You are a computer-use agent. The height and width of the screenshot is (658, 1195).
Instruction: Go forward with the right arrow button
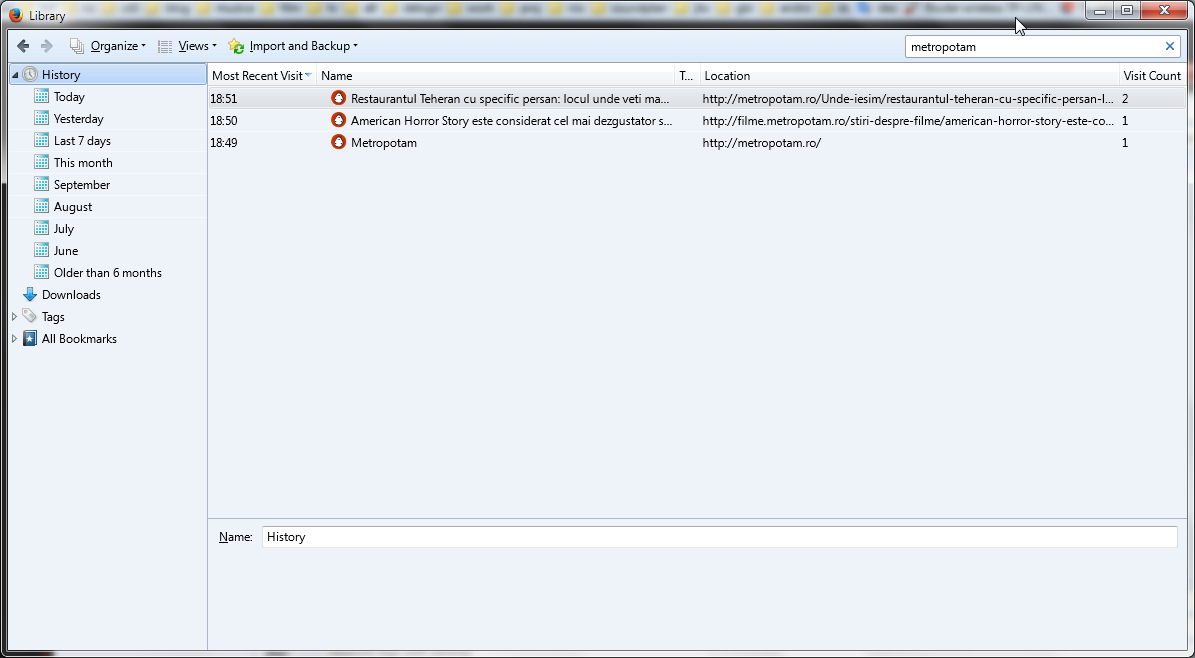[46, 46]
